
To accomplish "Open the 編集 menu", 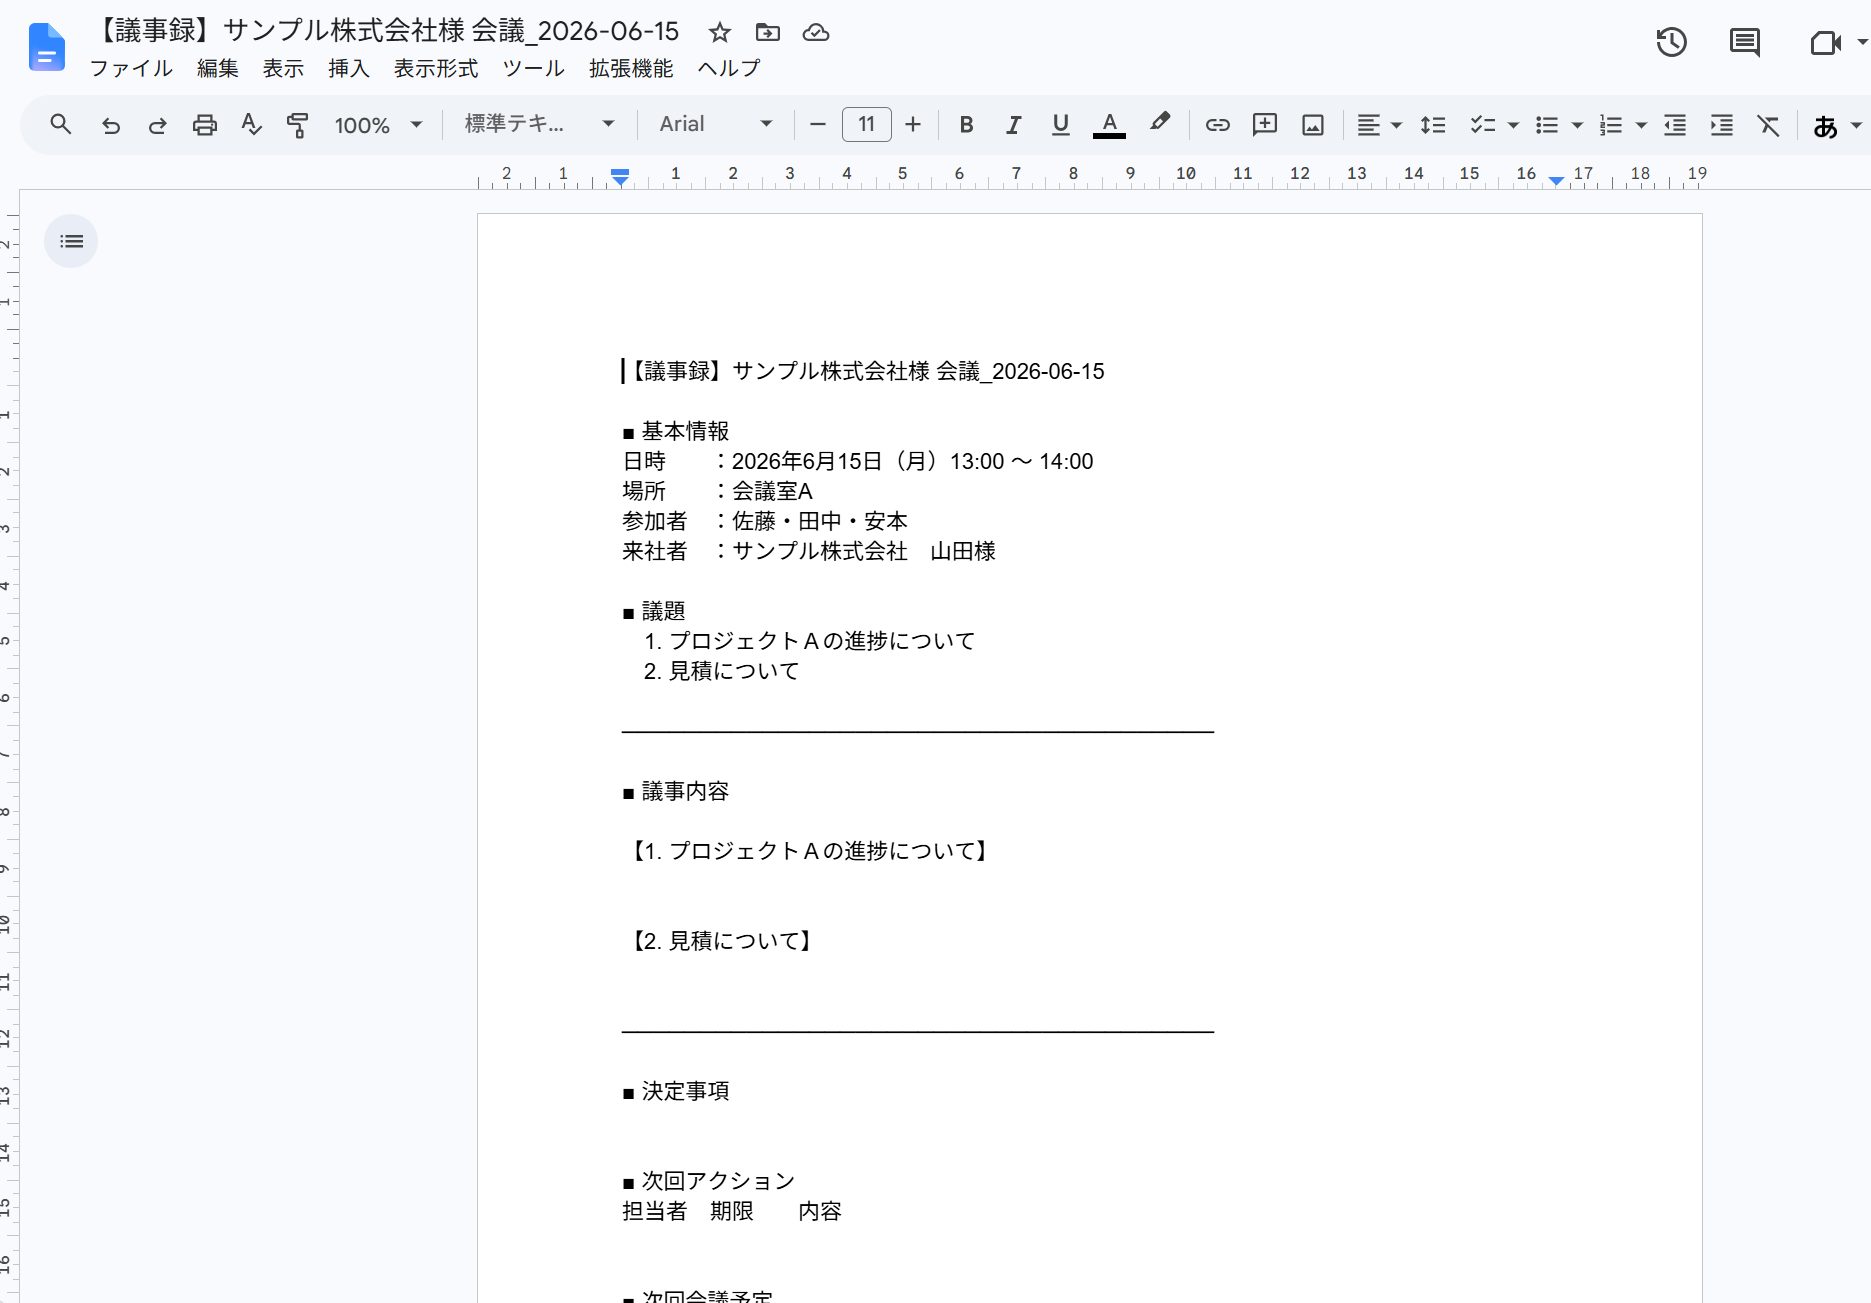I will [218, 68].
